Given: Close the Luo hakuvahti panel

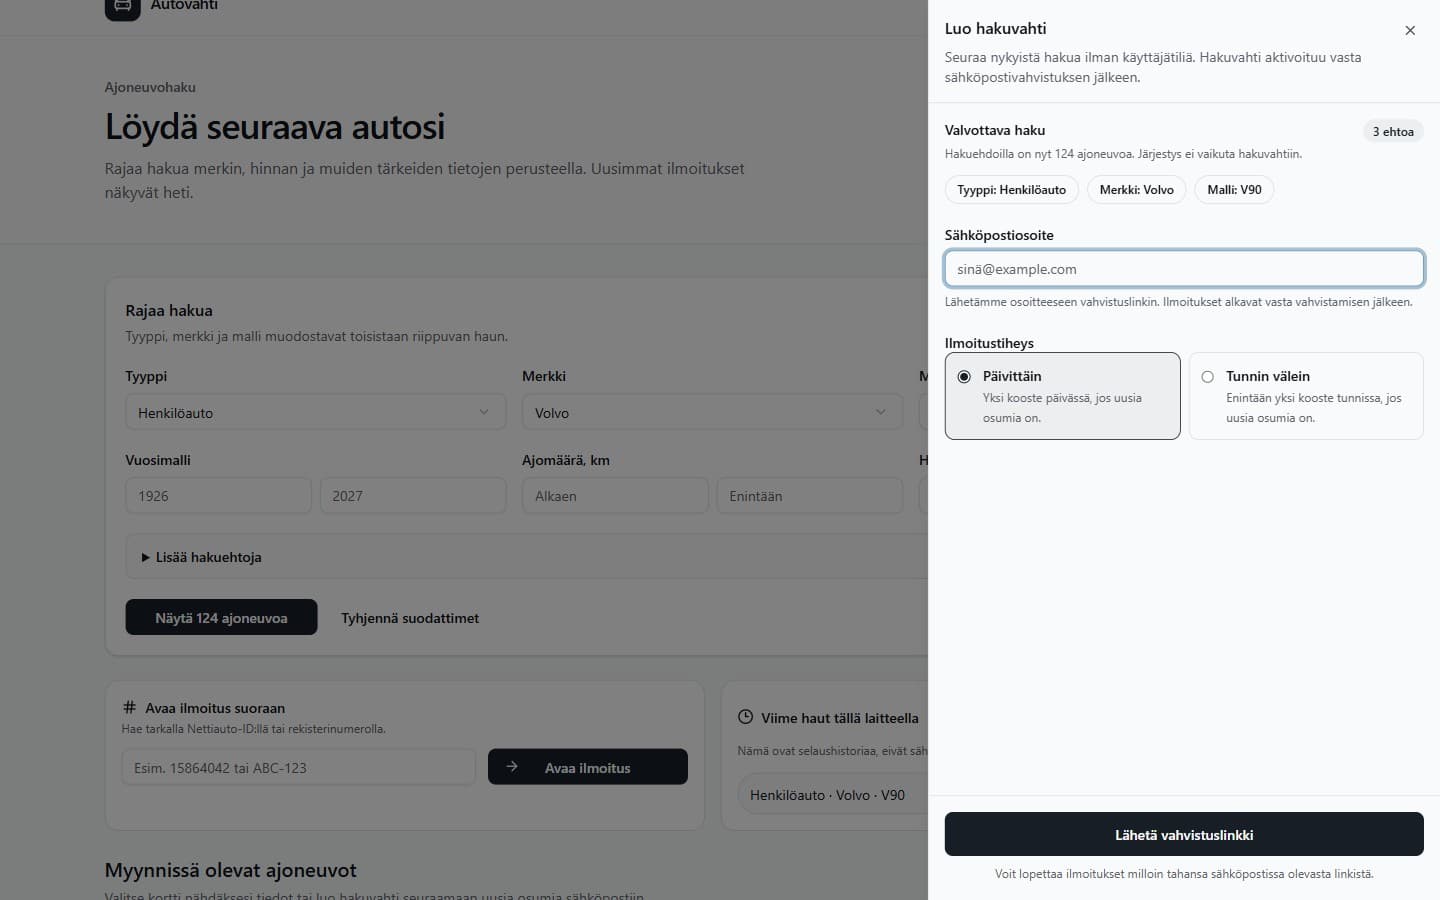Looking at the screenshot, I should (x=1410, y=31).
